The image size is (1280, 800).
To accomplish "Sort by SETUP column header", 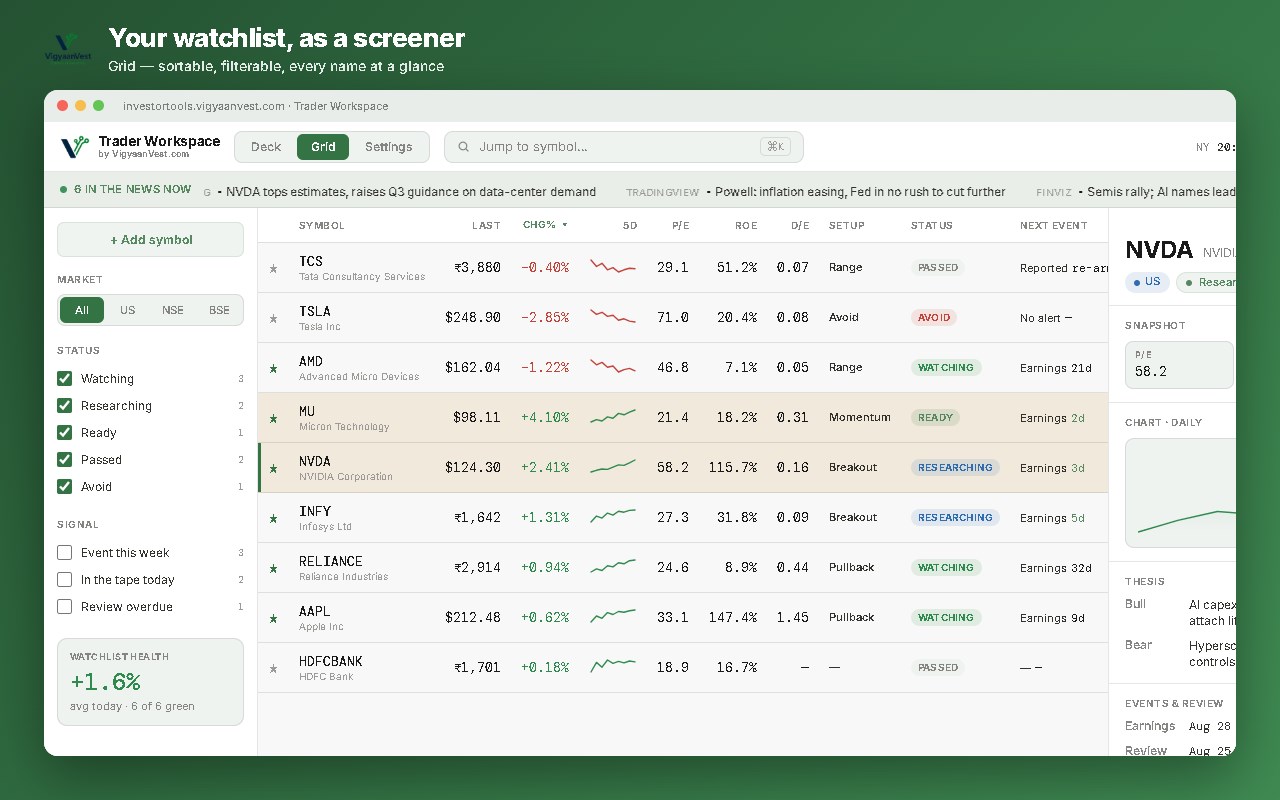I will pyautogui.click(x=847, y=225).
